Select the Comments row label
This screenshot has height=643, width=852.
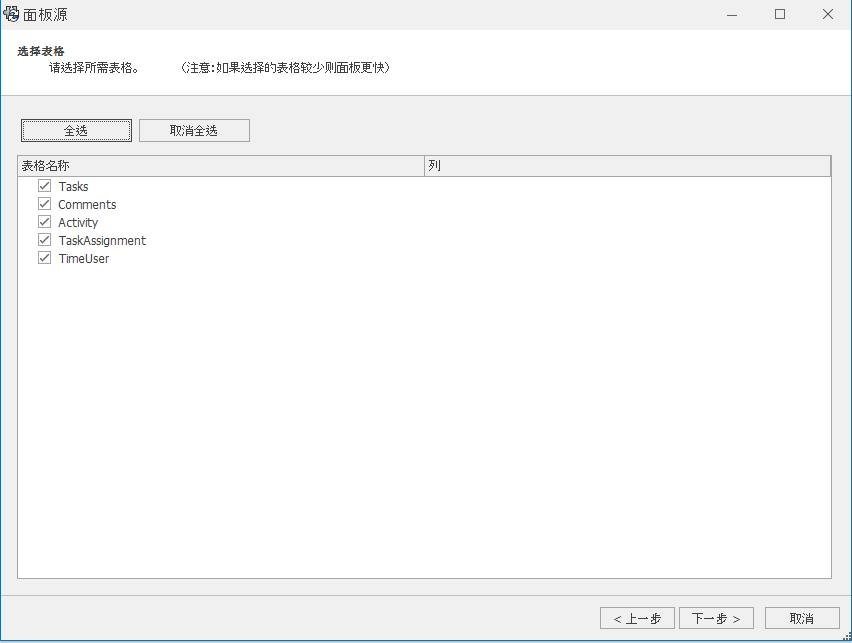pyautogui.click(x=87, y=204)
